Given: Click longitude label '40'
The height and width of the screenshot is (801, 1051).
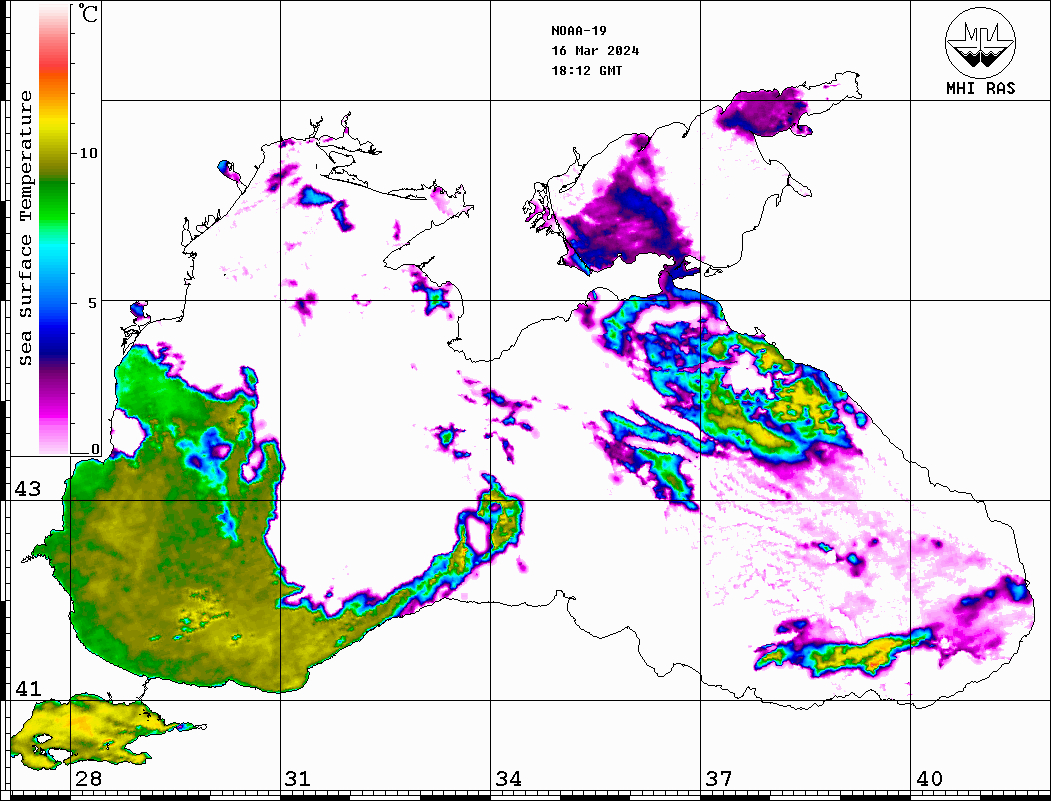Looking at the screenshot, I should pyautogui.click(x=929, y=779).
